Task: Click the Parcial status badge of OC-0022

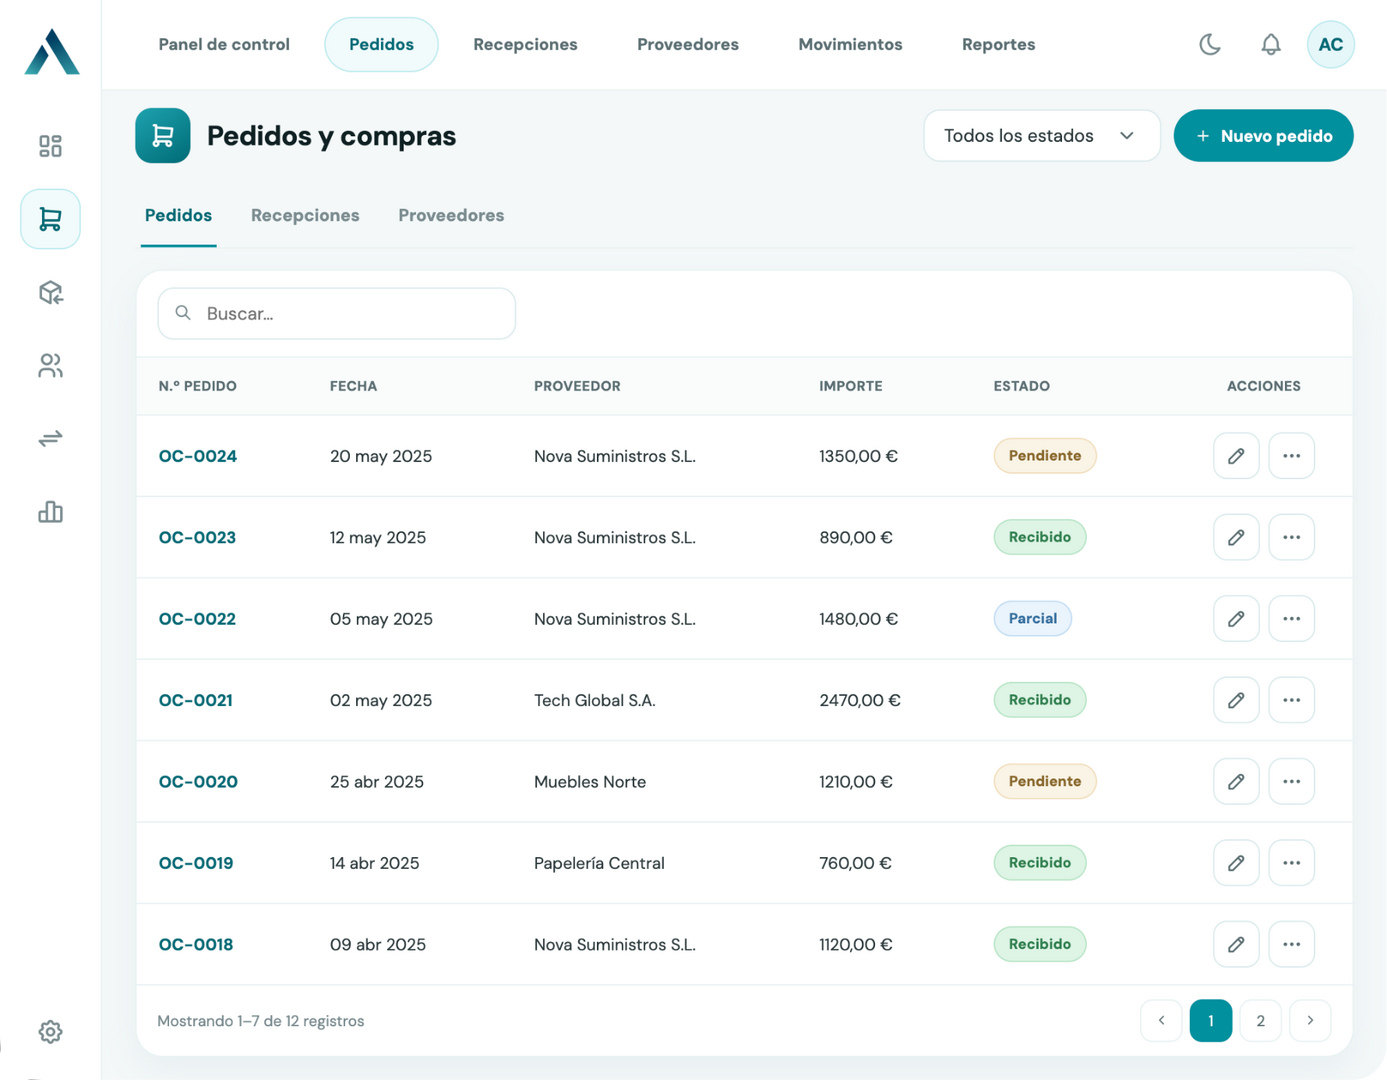Action: pos(1033,619)
